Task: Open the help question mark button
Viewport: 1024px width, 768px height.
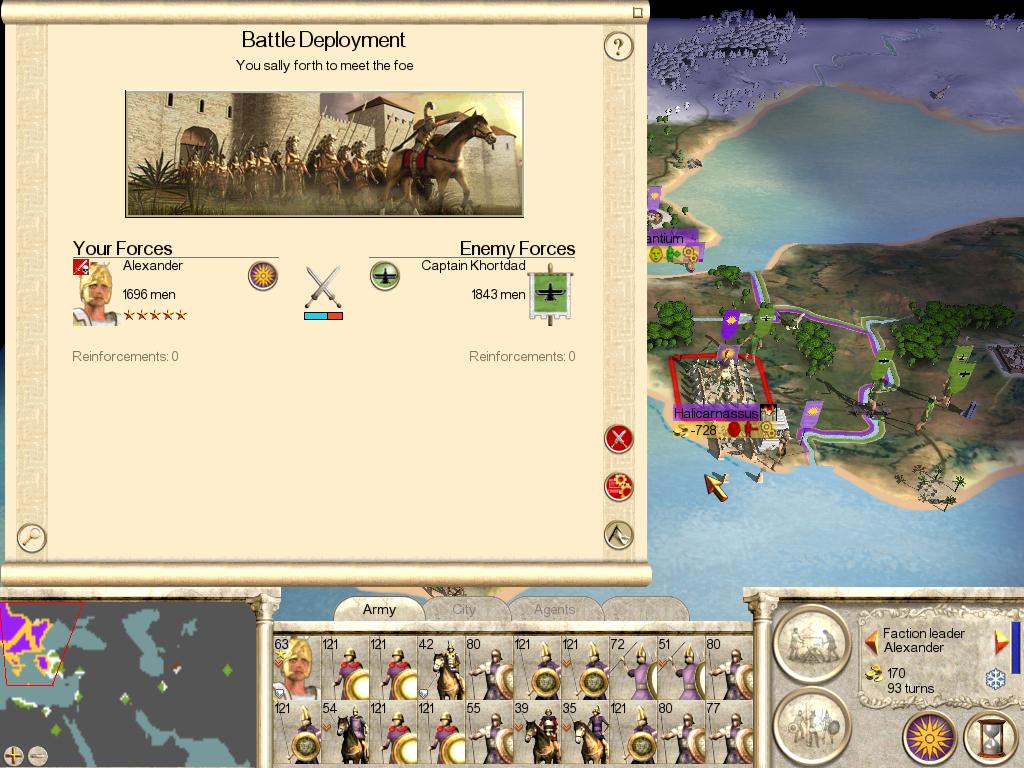Action: [618, 46]
